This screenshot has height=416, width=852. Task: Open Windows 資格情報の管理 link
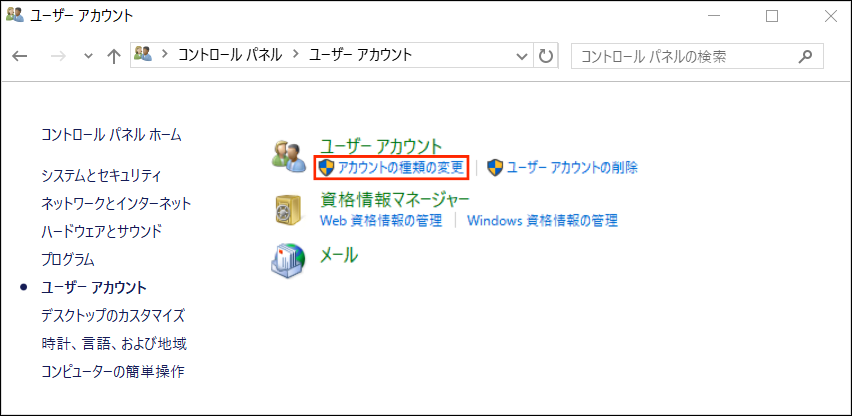pyautogui.click(x=542, y=220)
